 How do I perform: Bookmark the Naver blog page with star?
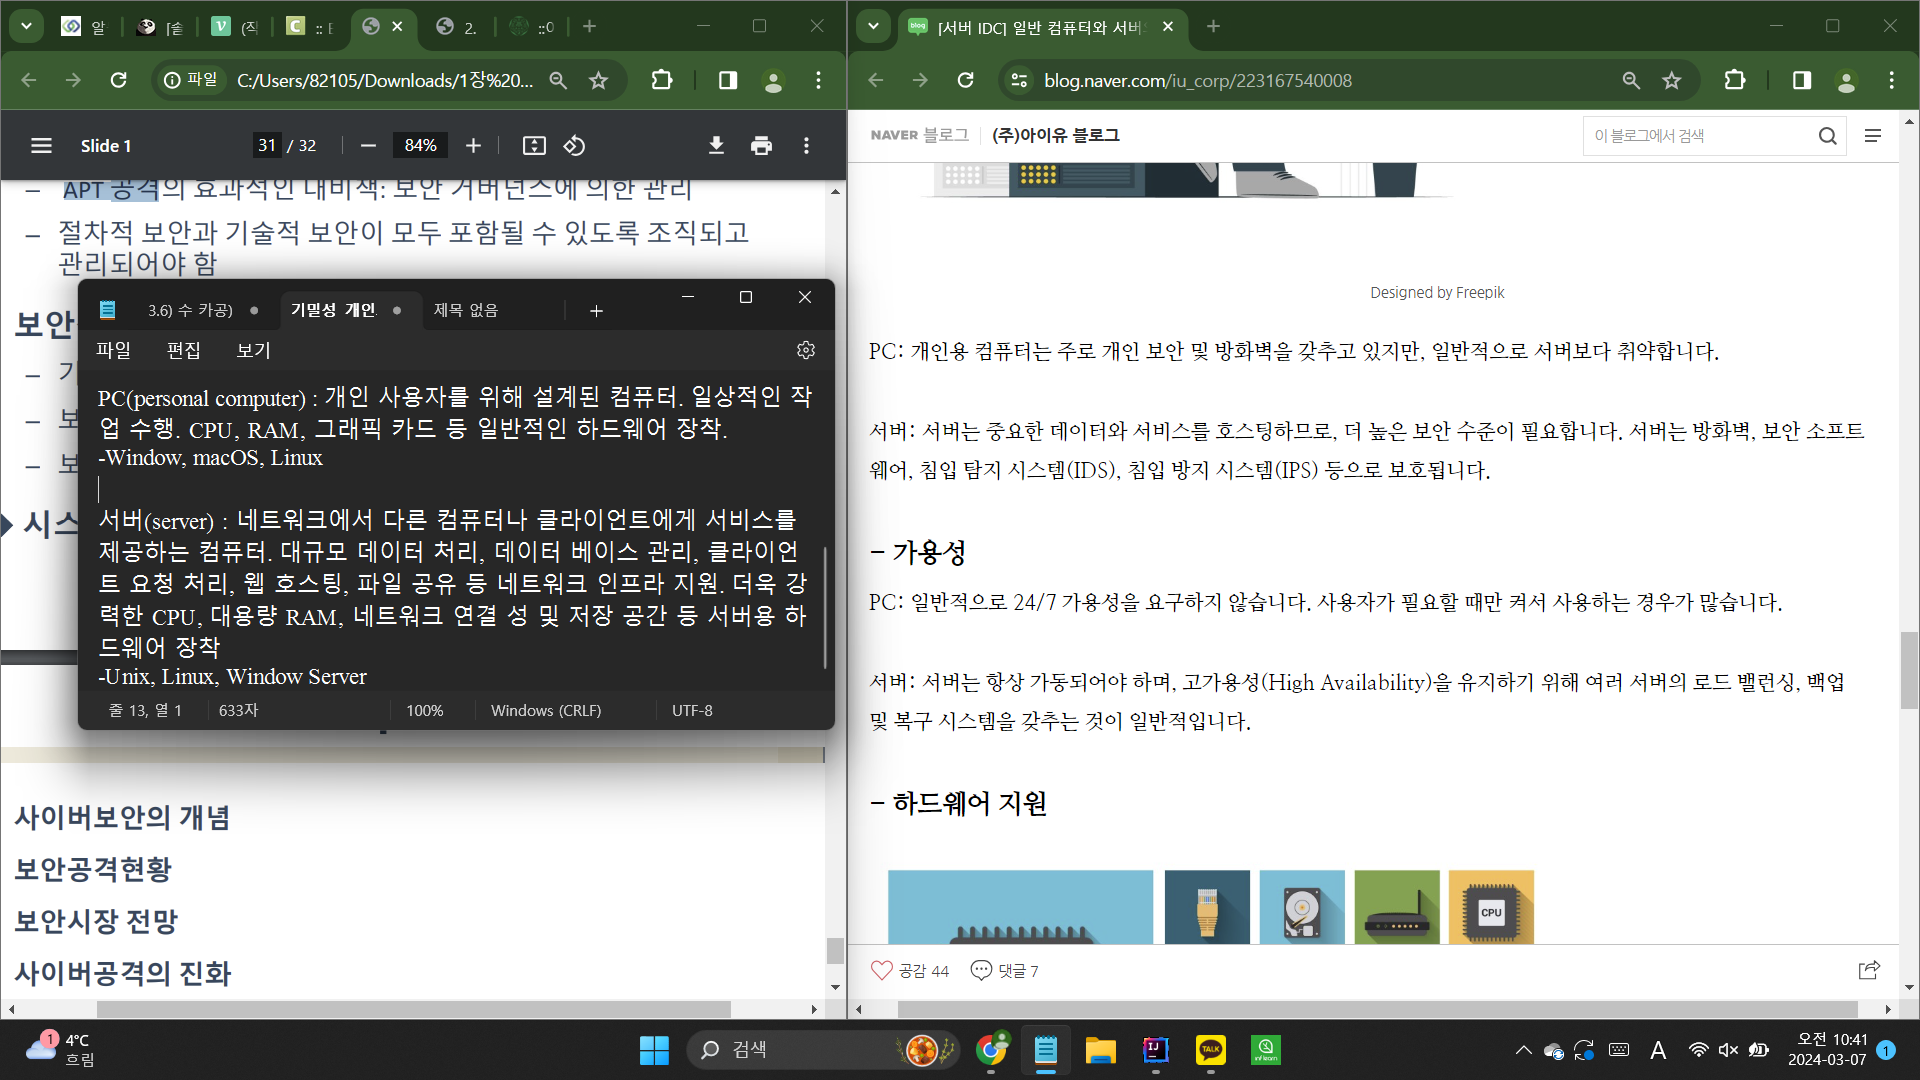1671,80
